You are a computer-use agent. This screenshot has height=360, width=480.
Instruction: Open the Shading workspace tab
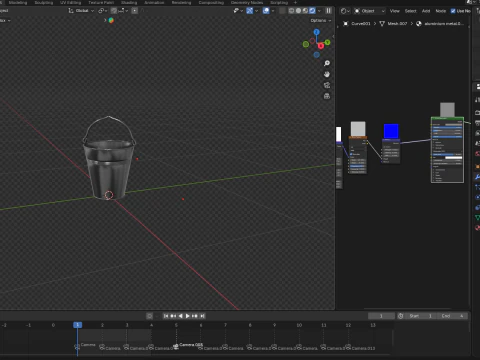(129, 2)
